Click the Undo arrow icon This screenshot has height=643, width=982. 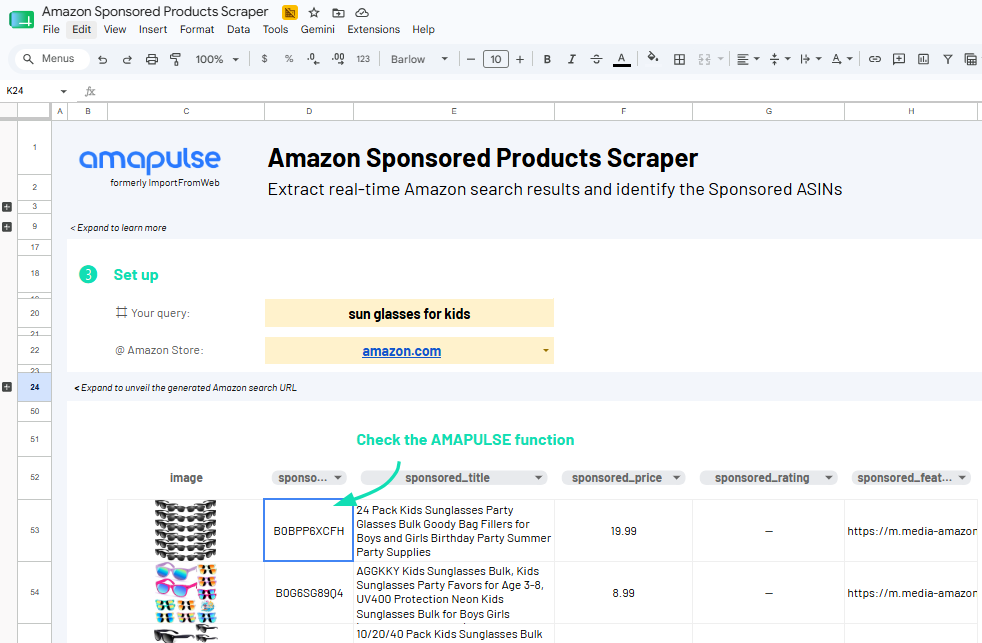coord(103,59)
